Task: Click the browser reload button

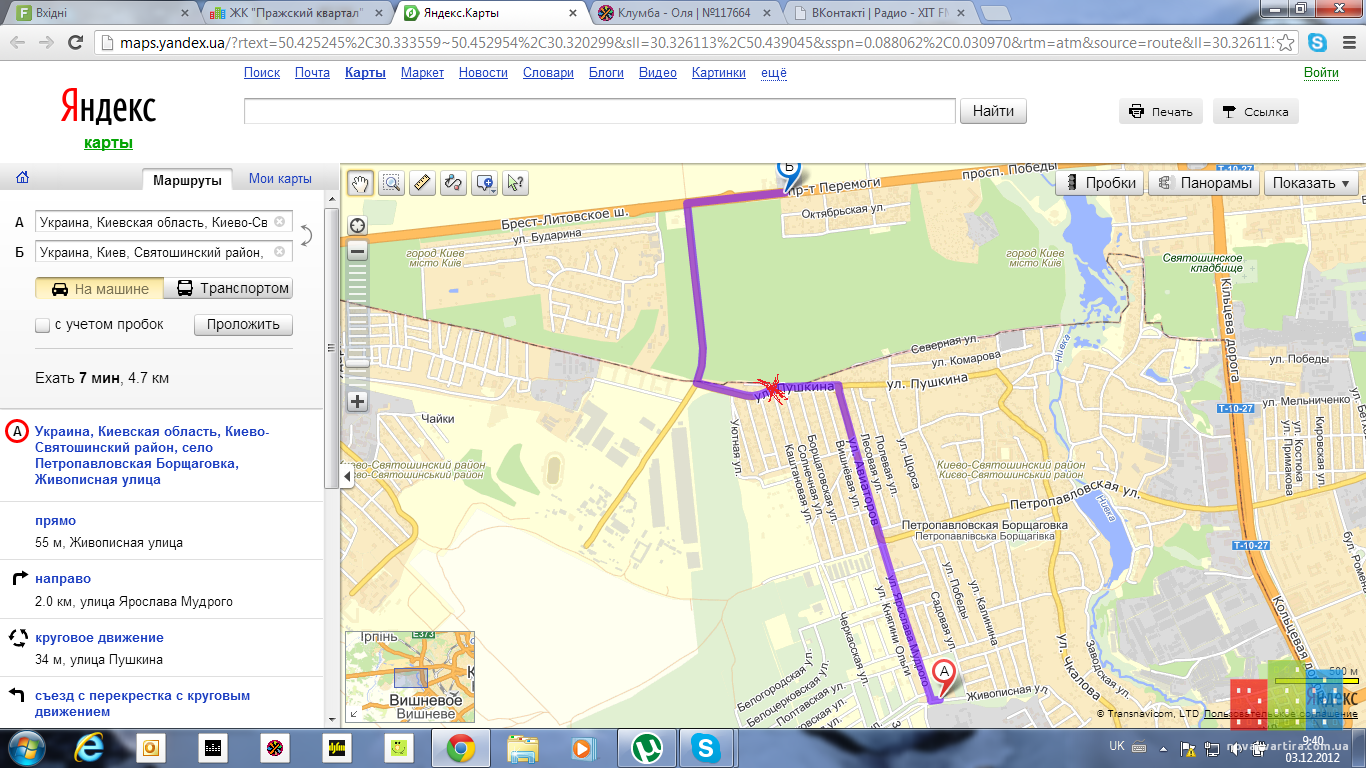Action: 76,43
